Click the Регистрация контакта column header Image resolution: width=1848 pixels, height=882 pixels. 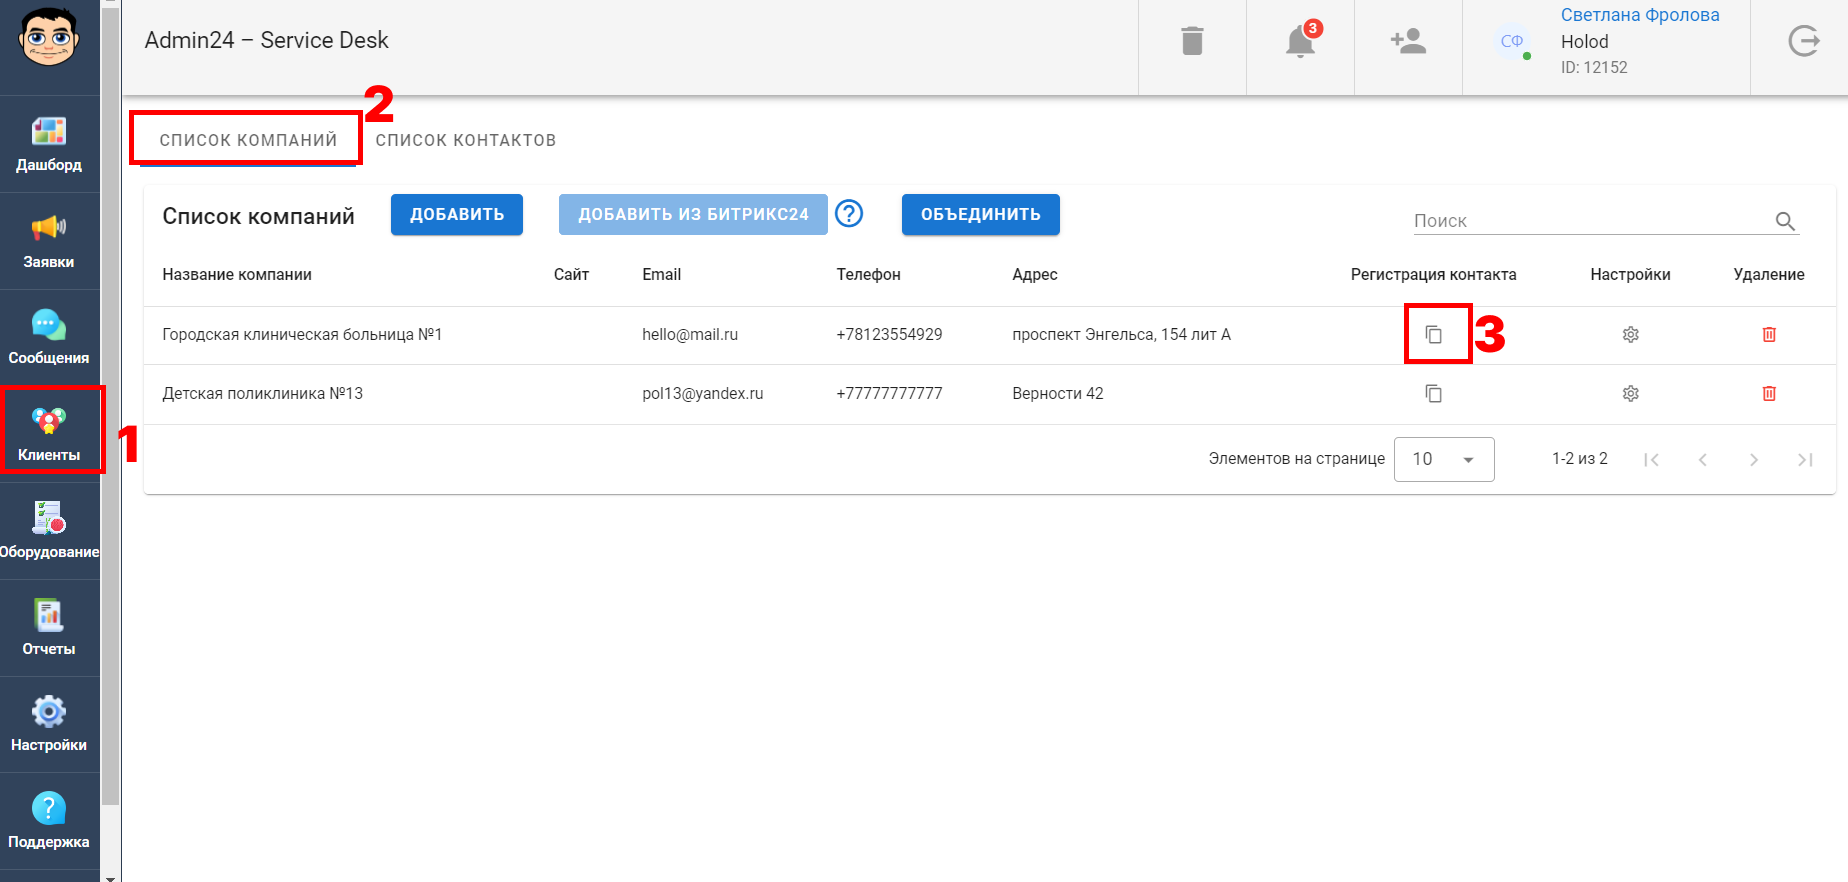coord(1433,275)
